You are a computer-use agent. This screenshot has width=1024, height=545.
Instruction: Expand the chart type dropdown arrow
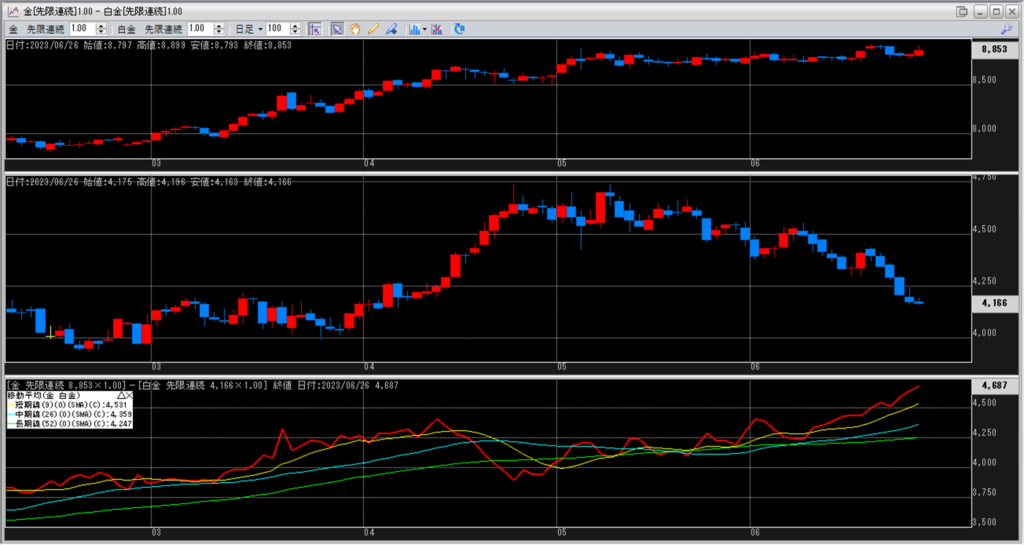point(425,29)
